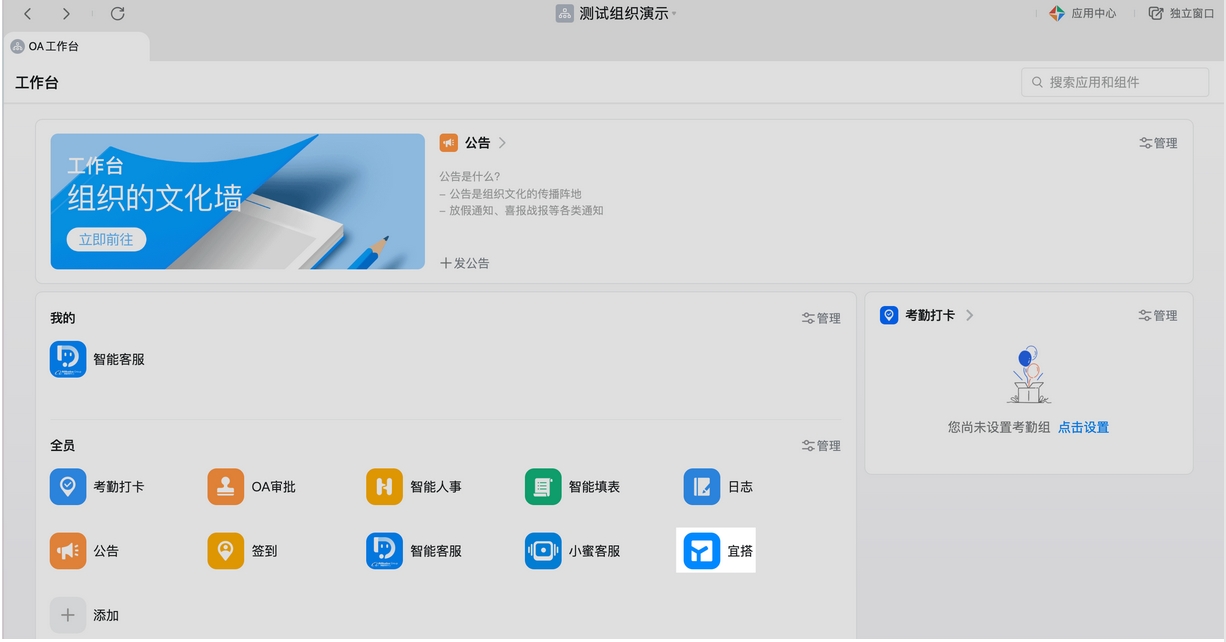Click the 智能人事 app label
The image size is (1226, 642).
tap(436, 487)
